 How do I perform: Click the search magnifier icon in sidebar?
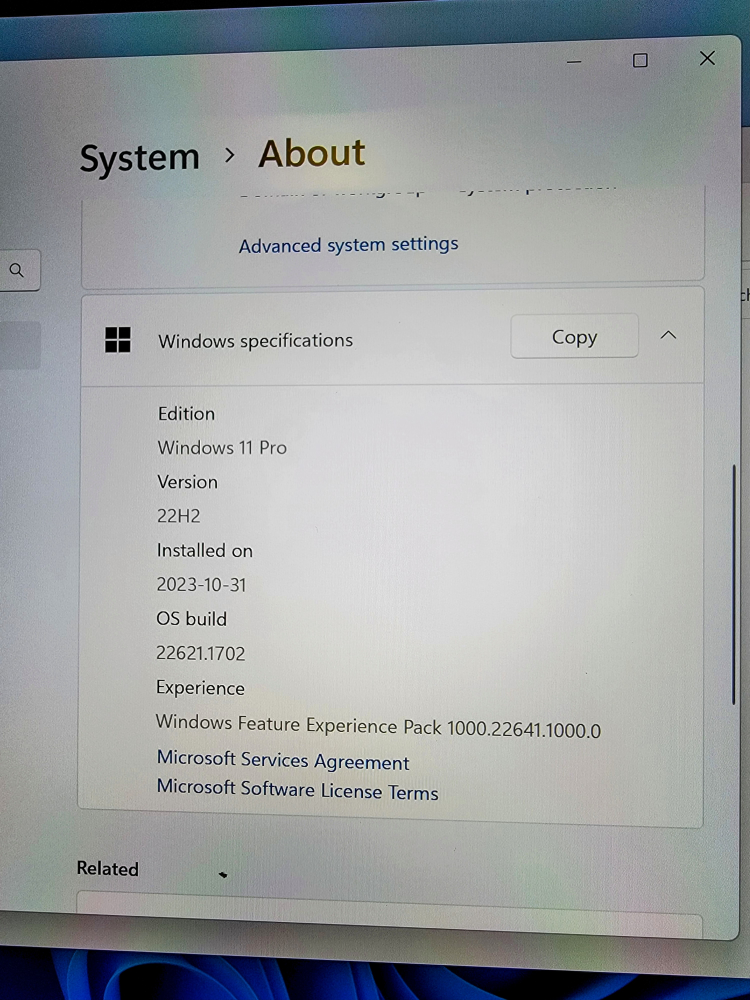click(17, 270)
